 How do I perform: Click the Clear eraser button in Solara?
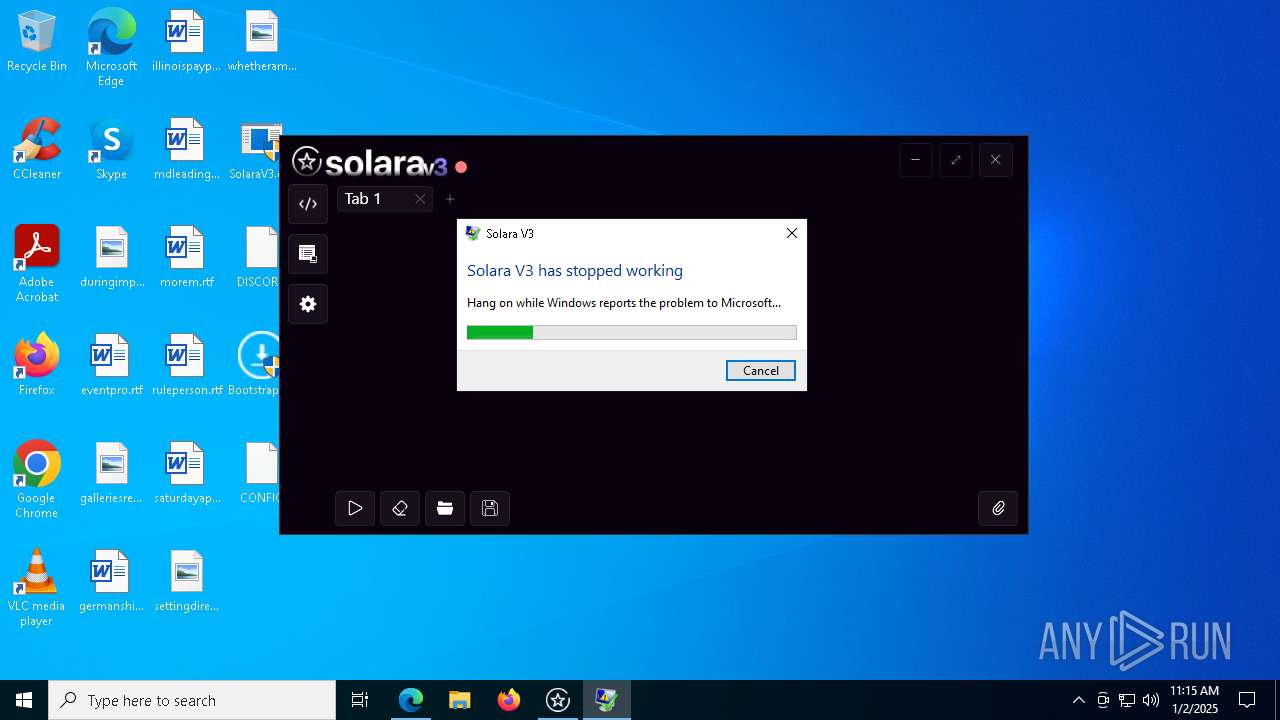click(400, 509)
